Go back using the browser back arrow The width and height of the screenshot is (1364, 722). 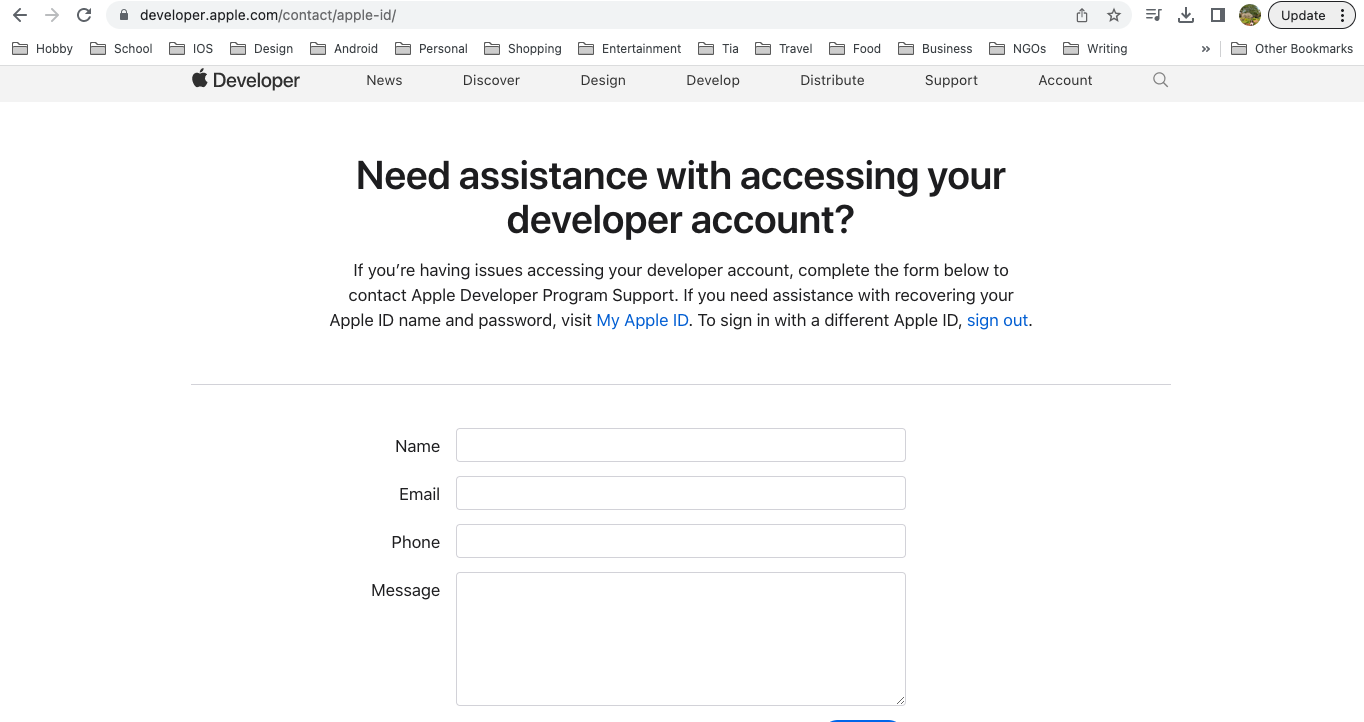(x=20, y=15)
